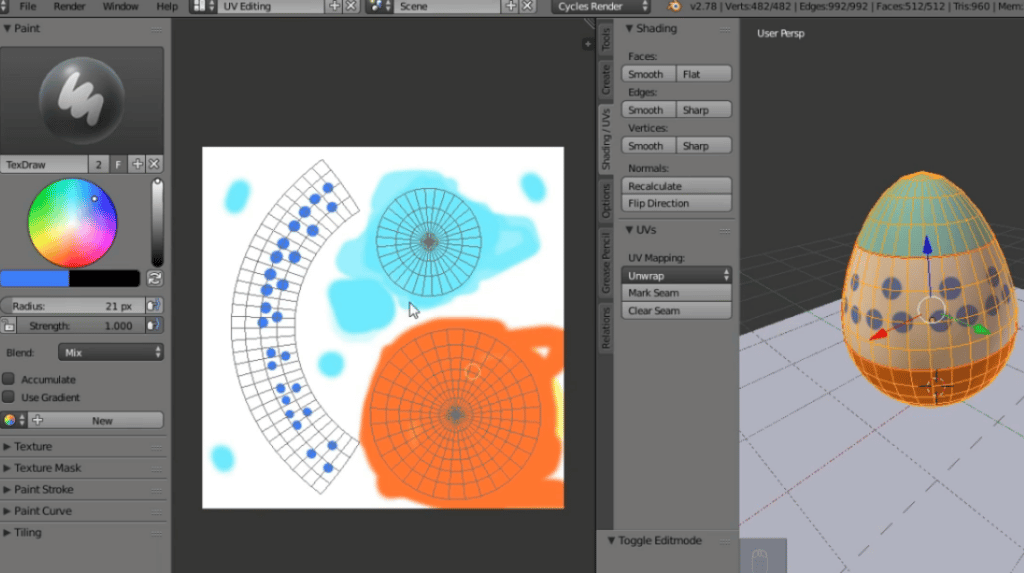The width and height of the screenshot is (1024, 573).
Task: Click the screen layout browse icon
Action: pos(204,7)
